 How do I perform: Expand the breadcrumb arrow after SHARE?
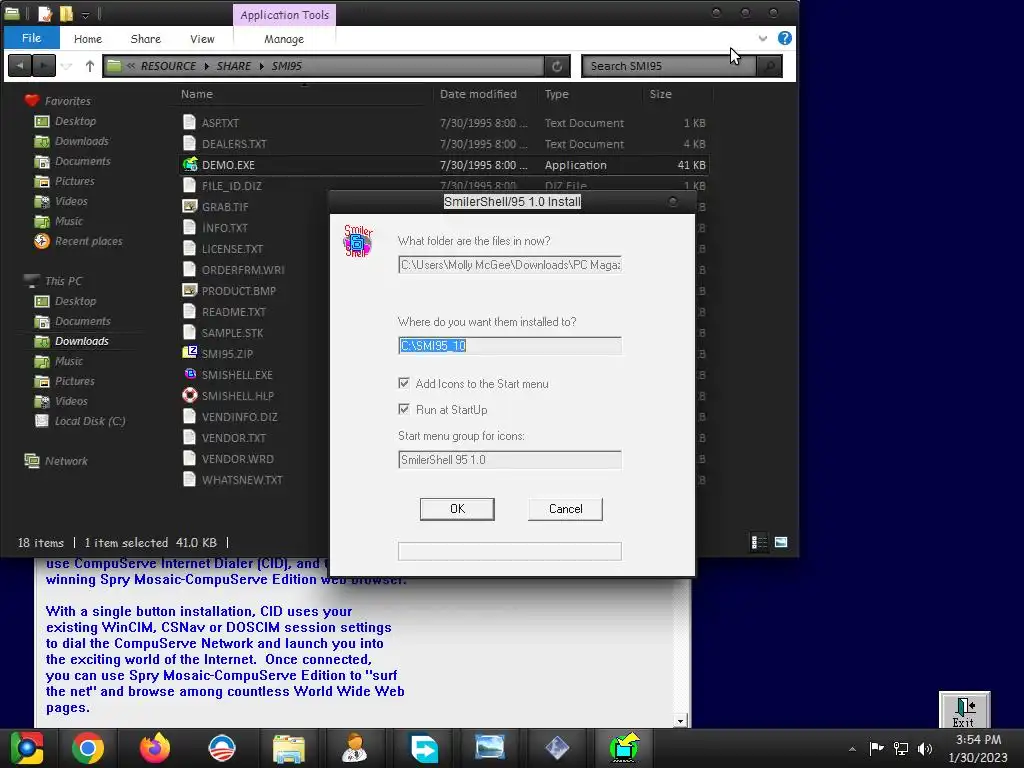[261, 65]
